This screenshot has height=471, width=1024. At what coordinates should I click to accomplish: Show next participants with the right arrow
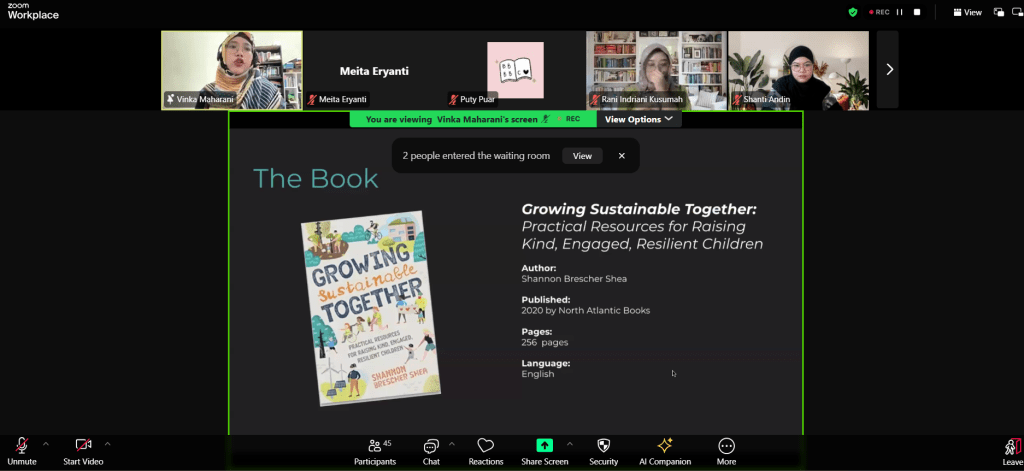889,69
